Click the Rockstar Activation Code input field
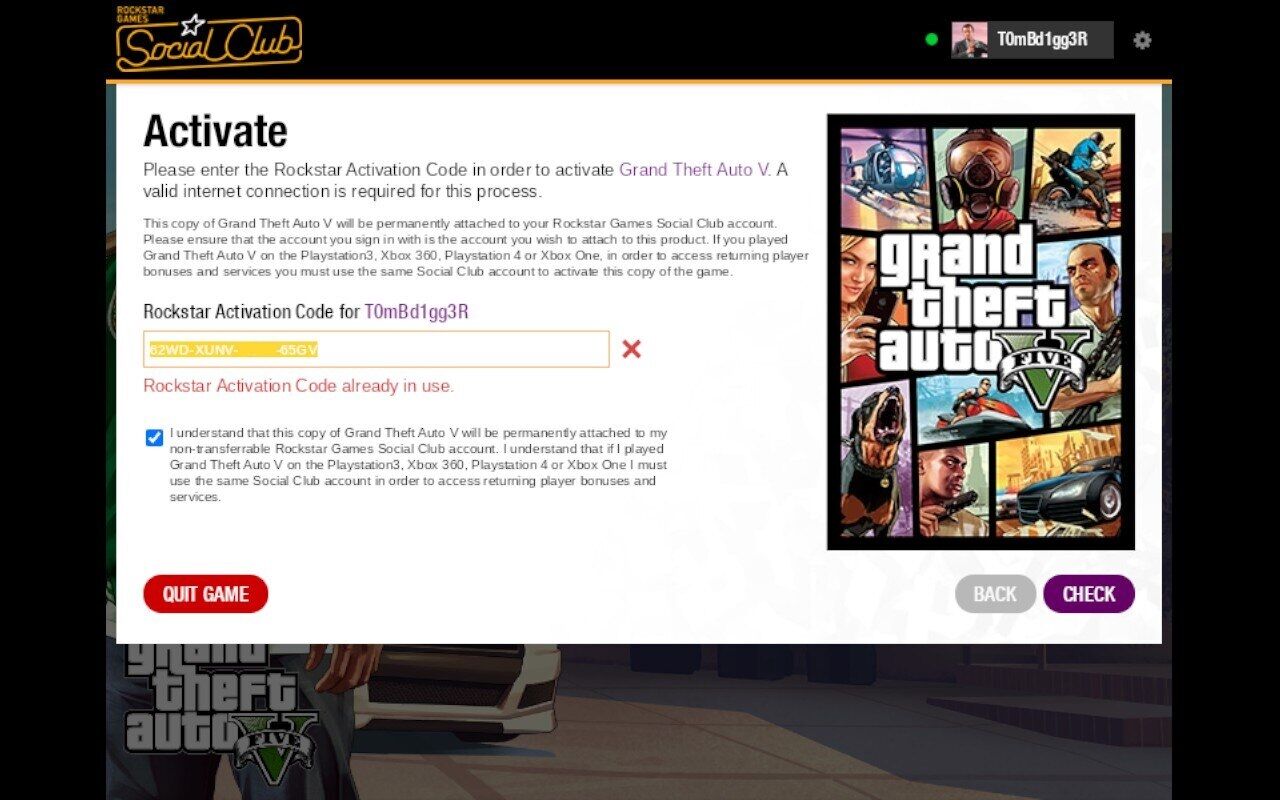The width and height of the screenshot is (1280, 800). pos(376,349)
